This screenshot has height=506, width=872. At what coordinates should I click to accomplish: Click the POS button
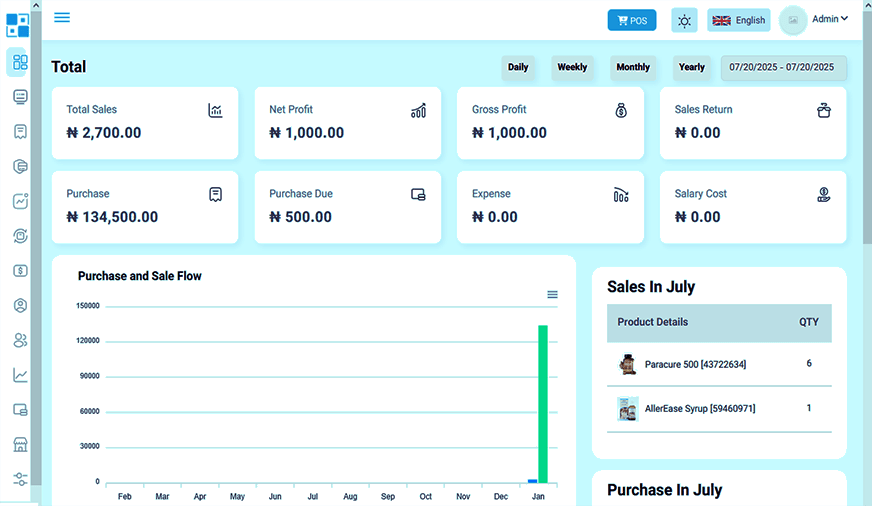tap(632, 20)
